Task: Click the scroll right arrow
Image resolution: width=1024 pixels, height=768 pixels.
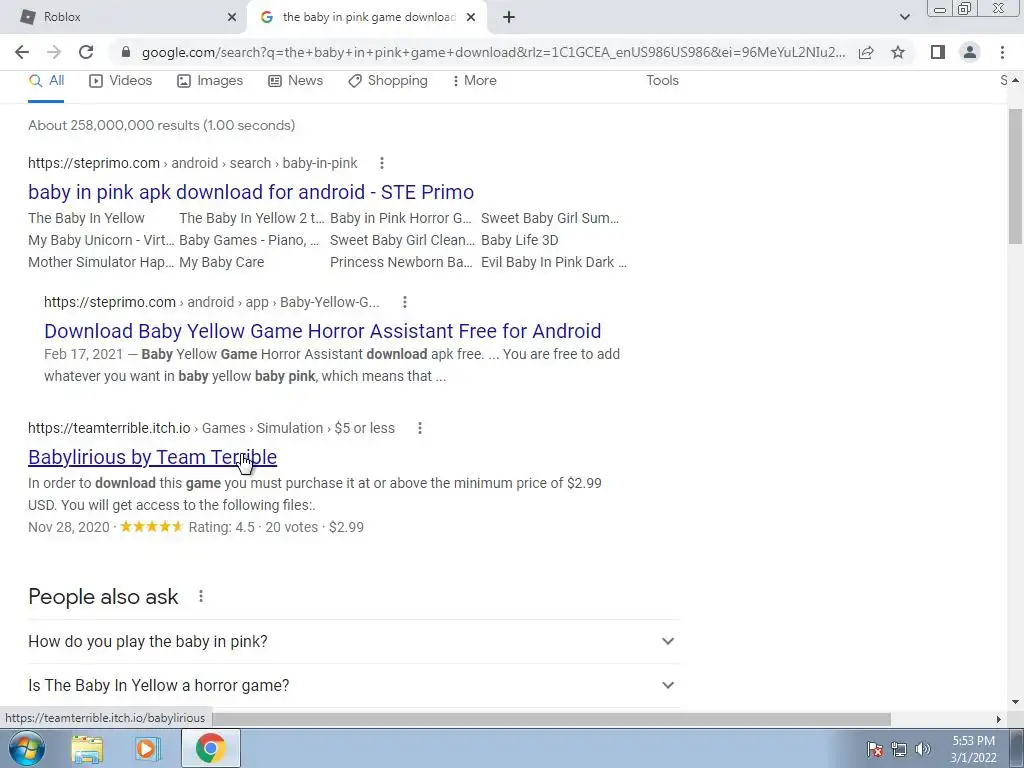Action: point(999,719)
